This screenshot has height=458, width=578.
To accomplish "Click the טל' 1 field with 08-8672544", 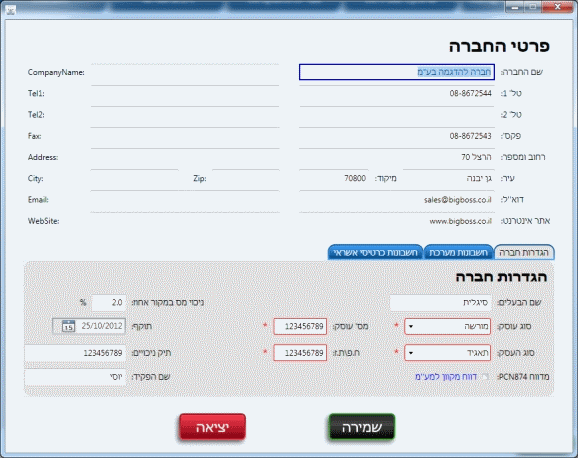I will [397, 94].
